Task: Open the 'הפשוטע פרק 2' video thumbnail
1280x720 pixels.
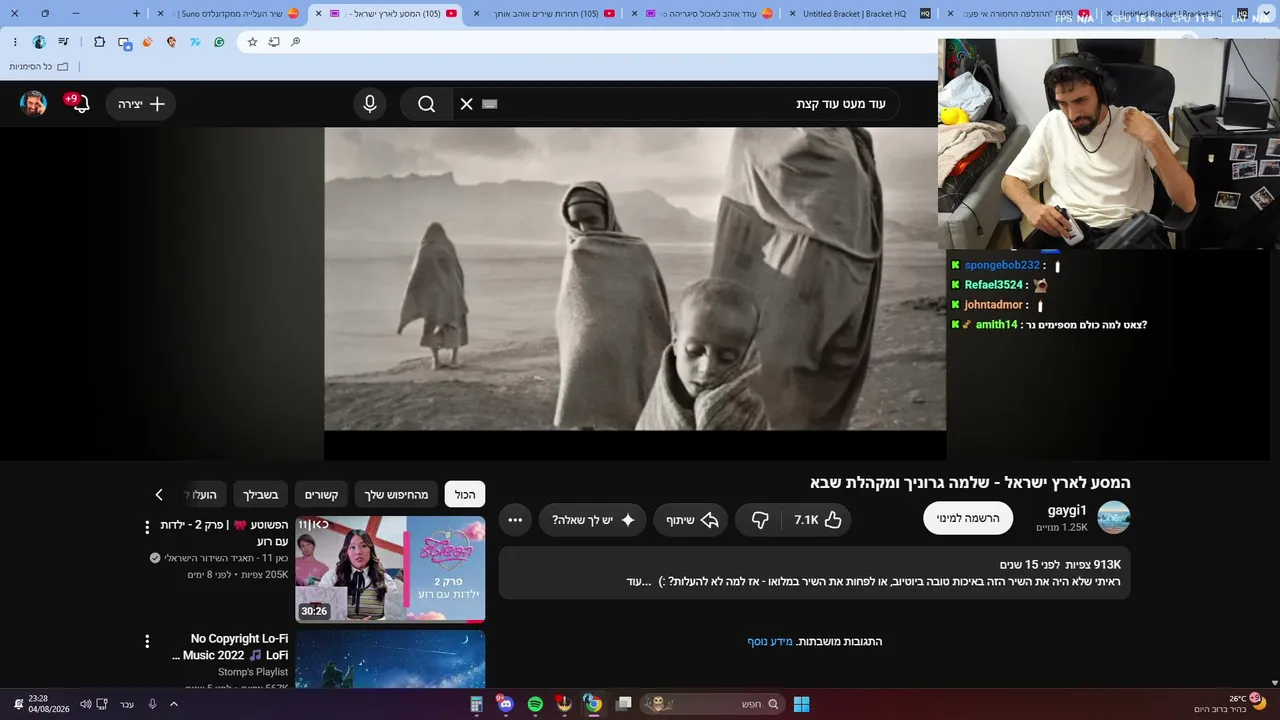Action: [390, 569]
